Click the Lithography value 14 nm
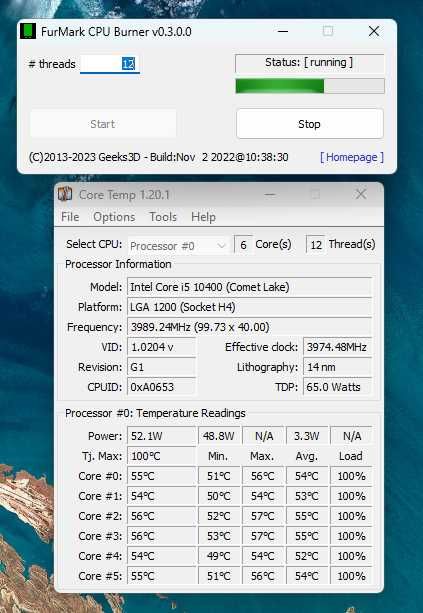This screenshot has height=613, width=423. click(337, 367)
